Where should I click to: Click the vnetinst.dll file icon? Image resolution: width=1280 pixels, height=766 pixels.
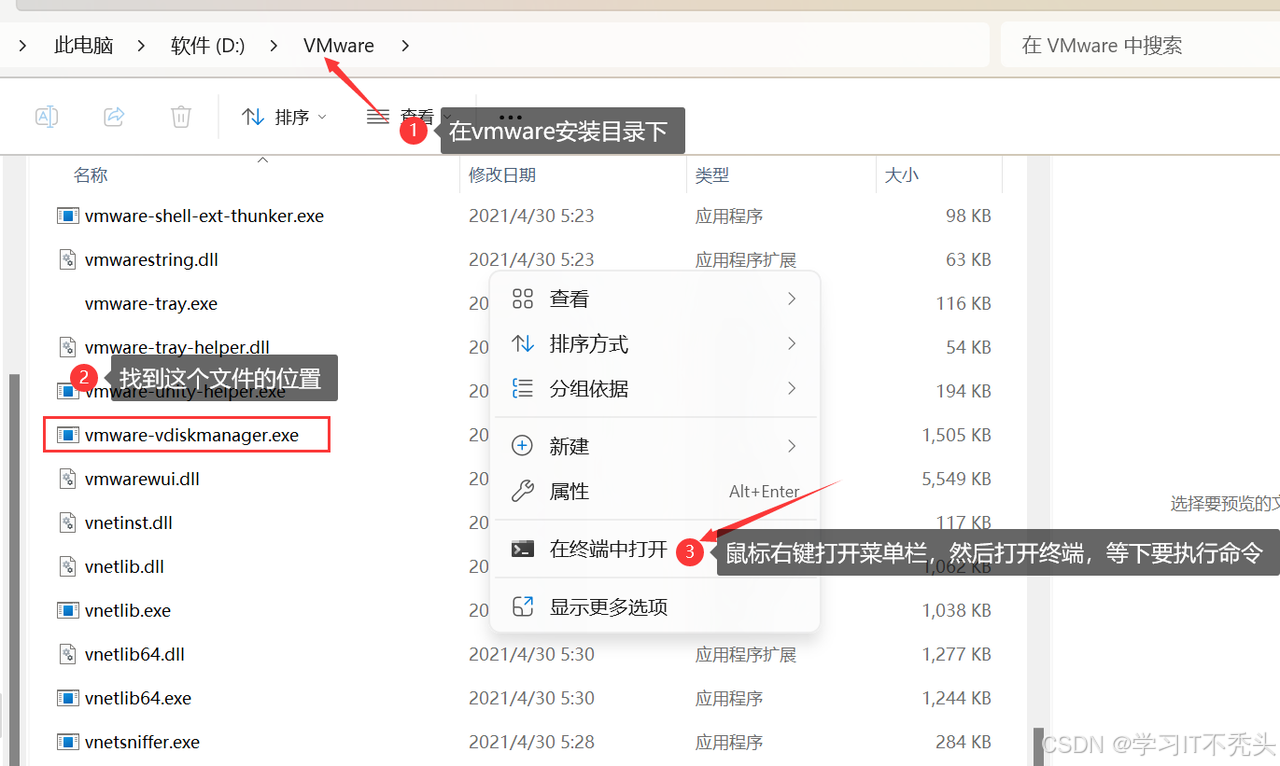coord(68,522)
